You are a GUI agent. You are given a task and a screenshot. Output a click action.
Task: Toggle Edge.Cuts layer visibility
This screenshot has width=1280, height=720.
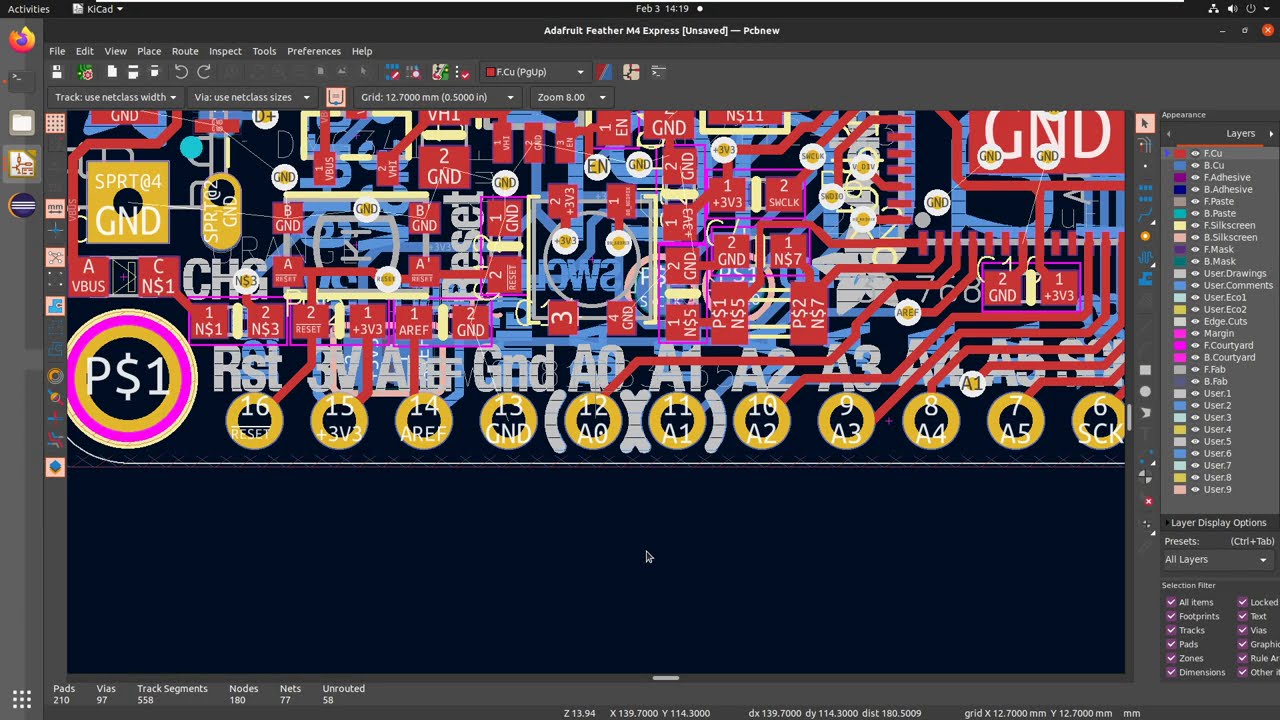[1194, 321]
